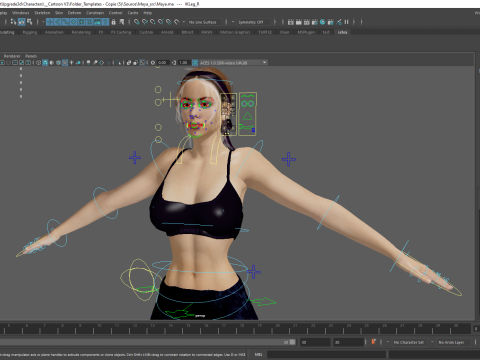480x360 pixels.
Task: Open the ACES 1.0 SDR-video view transform dropdown
Action: tap(233, 63)
